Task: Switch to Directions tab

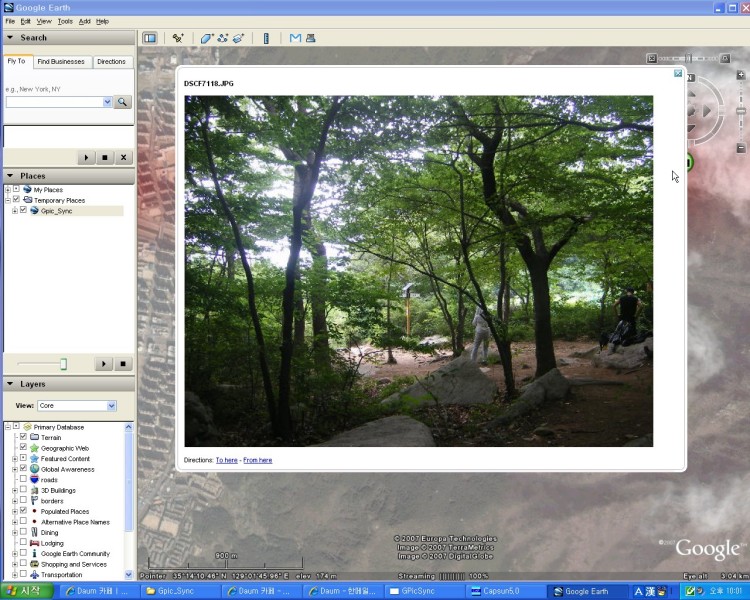Action: click(x=111, y=62)
